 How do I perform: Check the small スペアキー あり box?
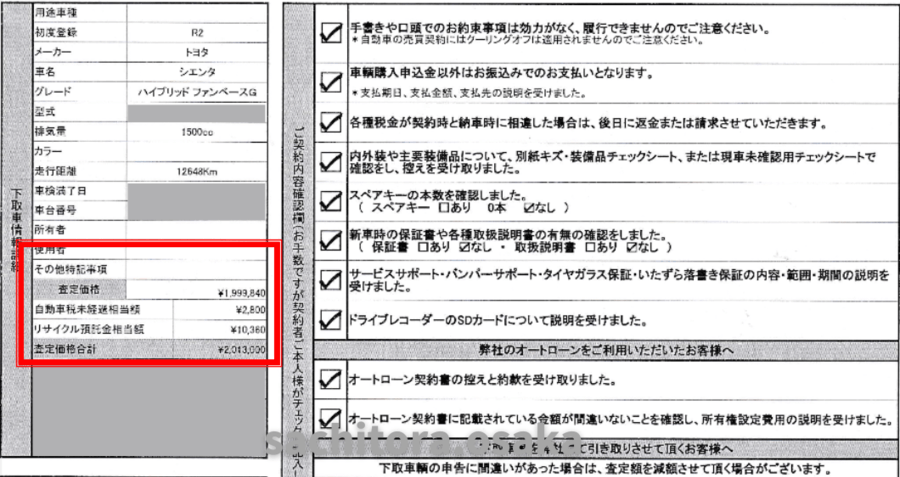[443, 211]
